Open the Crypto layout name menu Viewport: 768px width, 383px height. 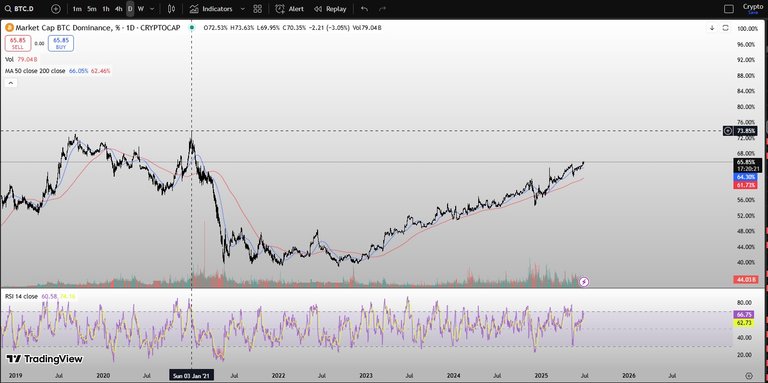753,8
